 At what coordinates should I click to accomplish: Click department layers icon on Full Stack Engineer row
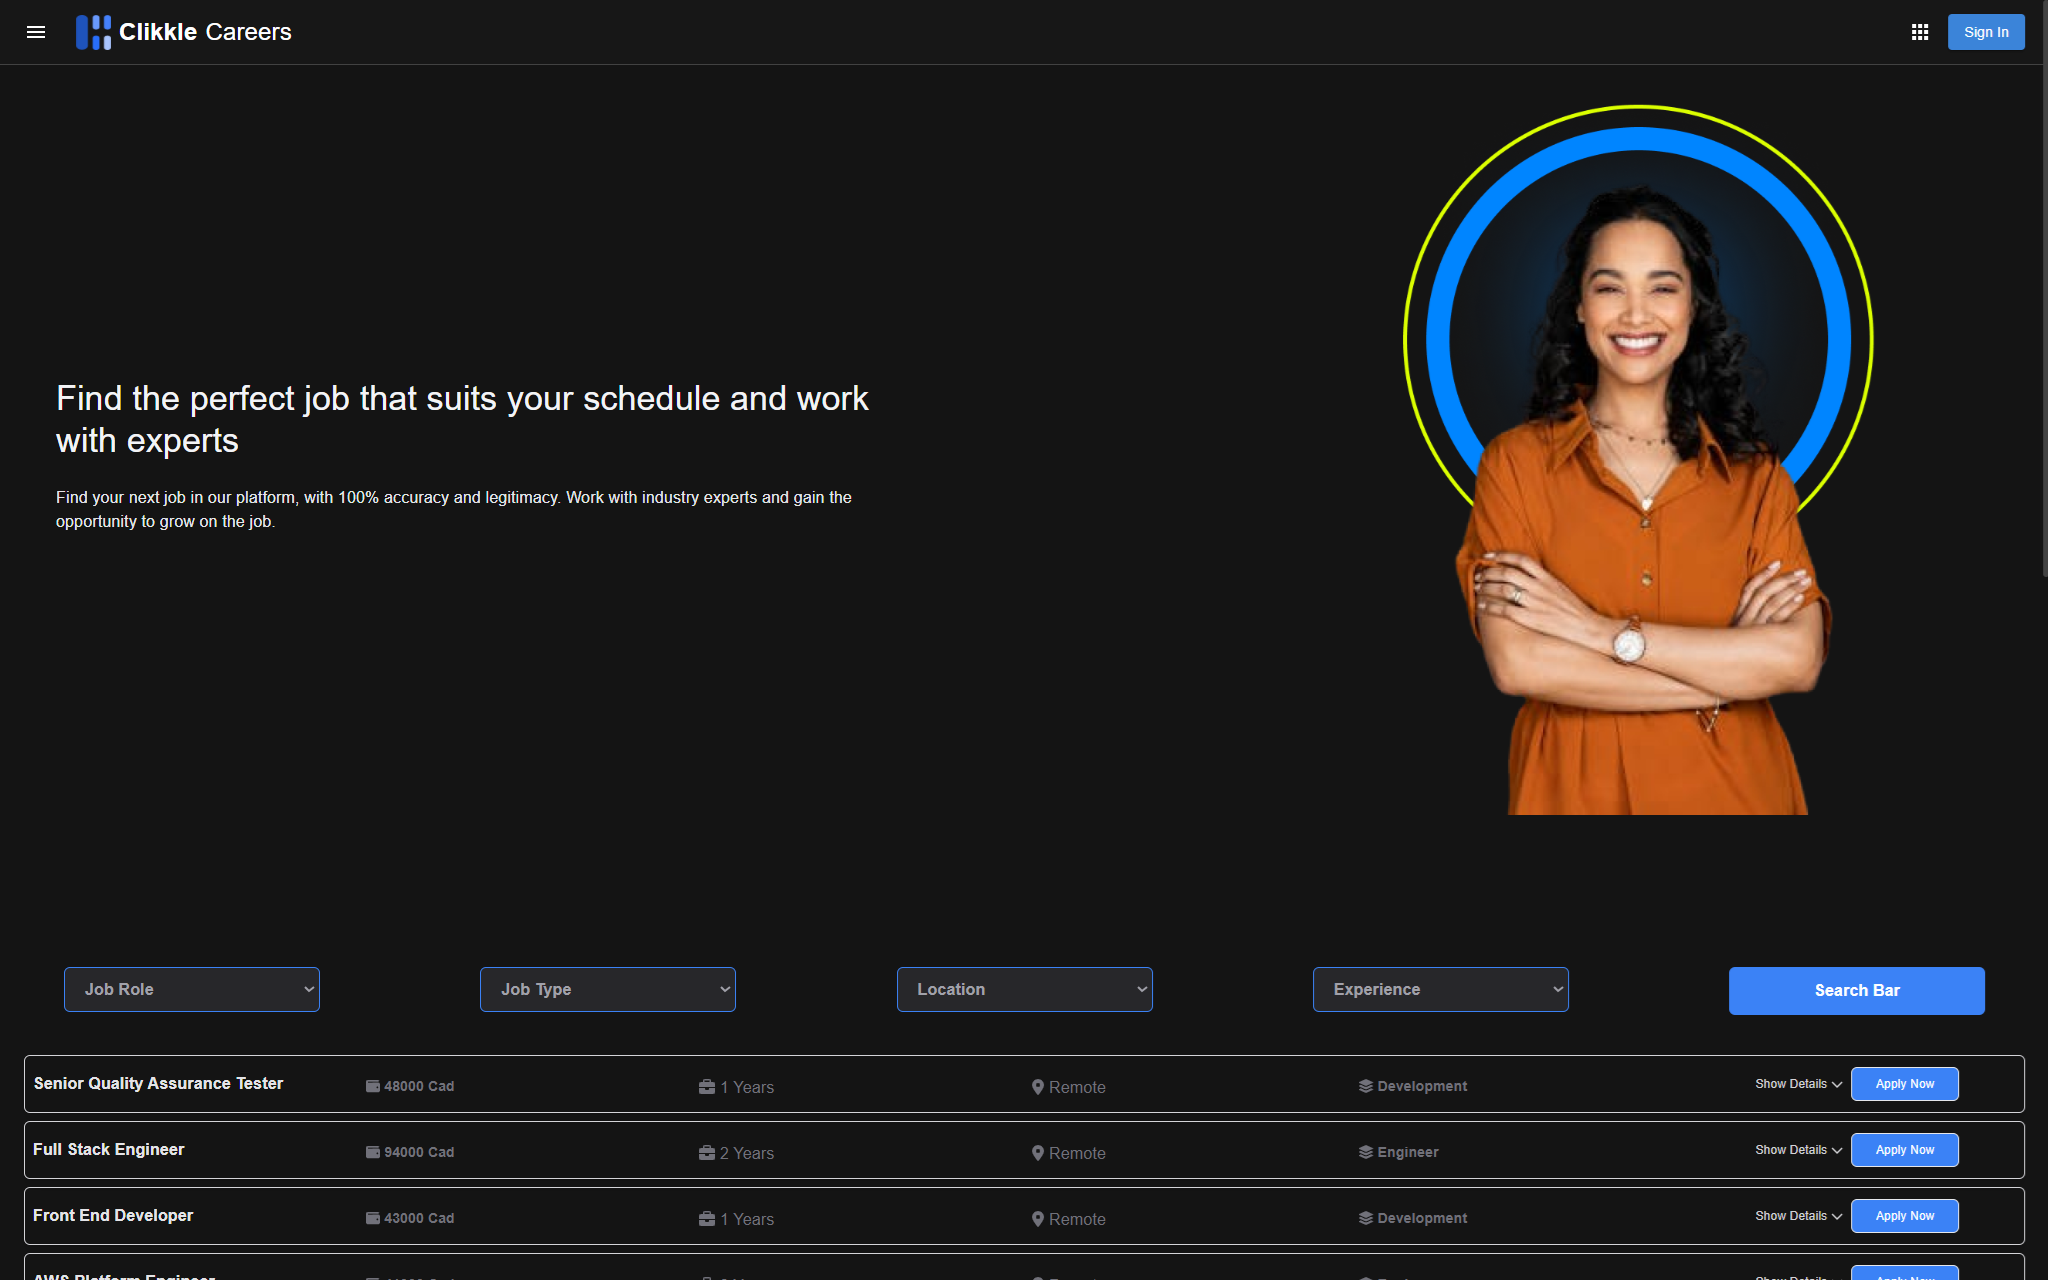coord(1365,1152)
